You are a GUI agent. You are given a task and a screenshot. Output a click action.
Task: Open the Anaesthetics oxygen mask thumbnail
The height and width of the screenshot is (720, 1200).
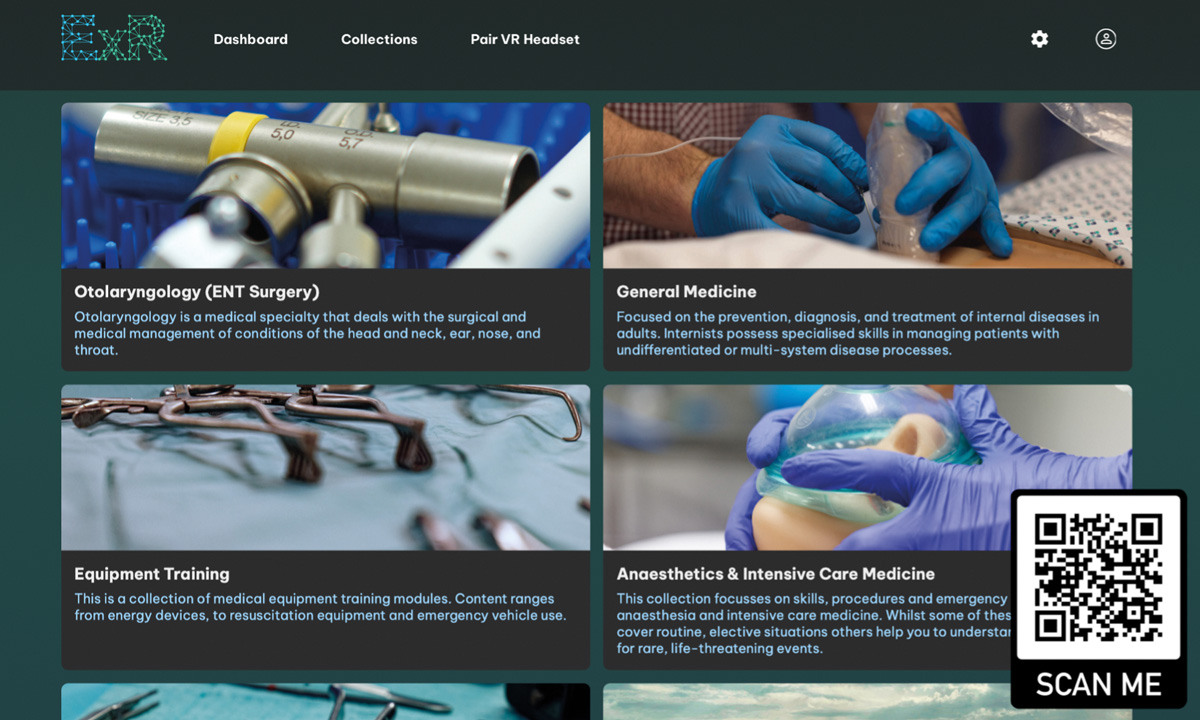[806, 467]
